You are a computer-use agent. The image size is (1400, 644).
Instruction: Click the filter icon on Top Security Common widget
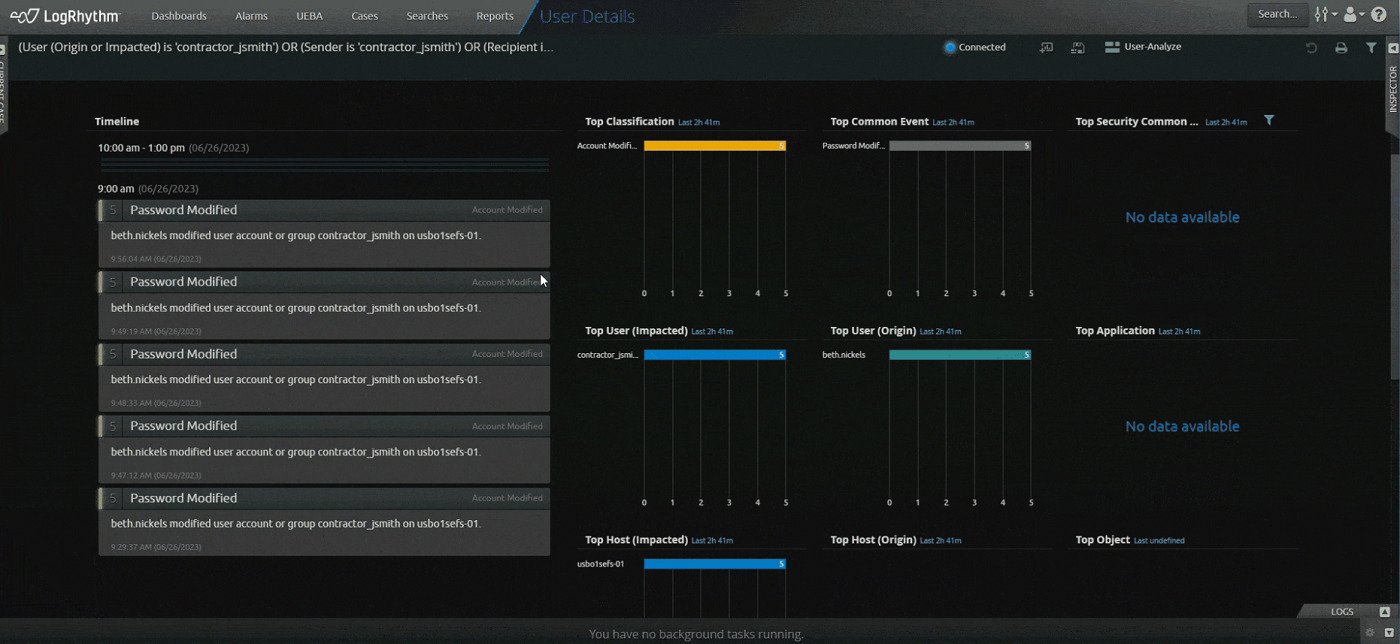tap(1269, 120)
